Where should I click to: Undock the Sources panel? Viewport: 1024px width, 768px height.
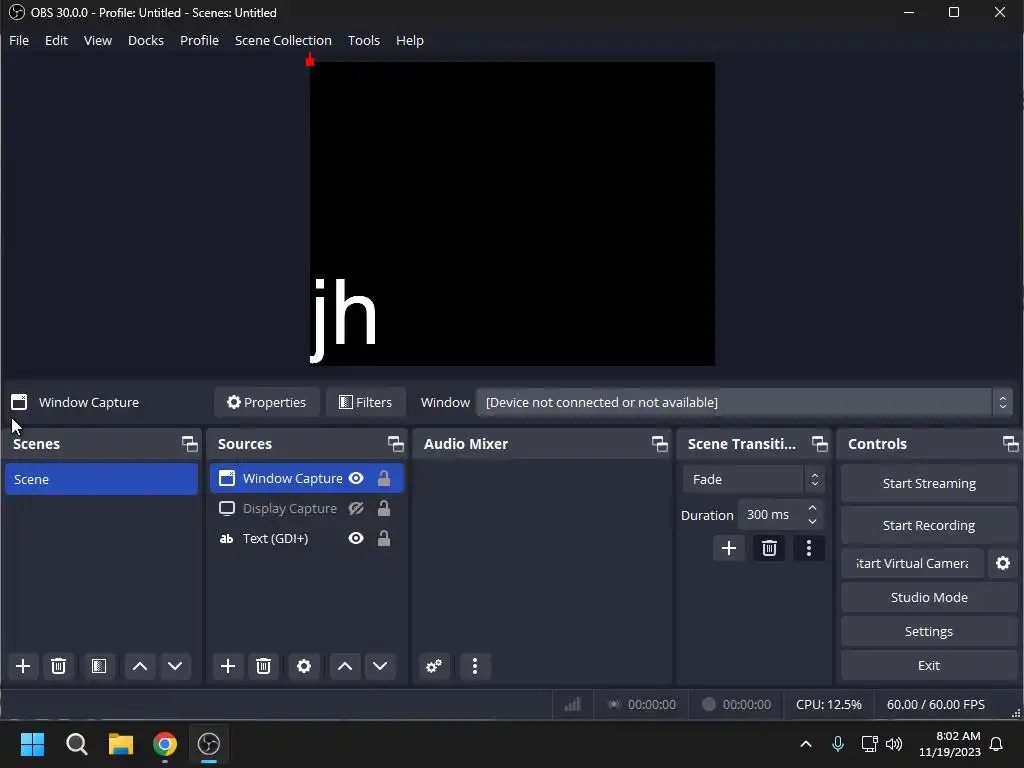(395, 444)
